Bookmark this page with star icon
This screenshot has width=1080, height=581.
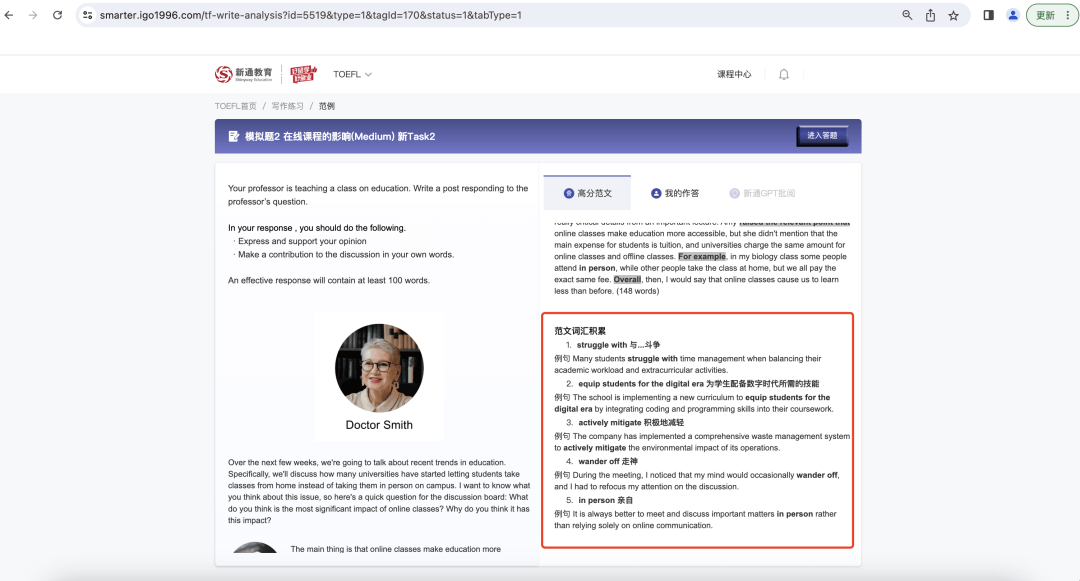pyautogui.click(x=953, y=15)
